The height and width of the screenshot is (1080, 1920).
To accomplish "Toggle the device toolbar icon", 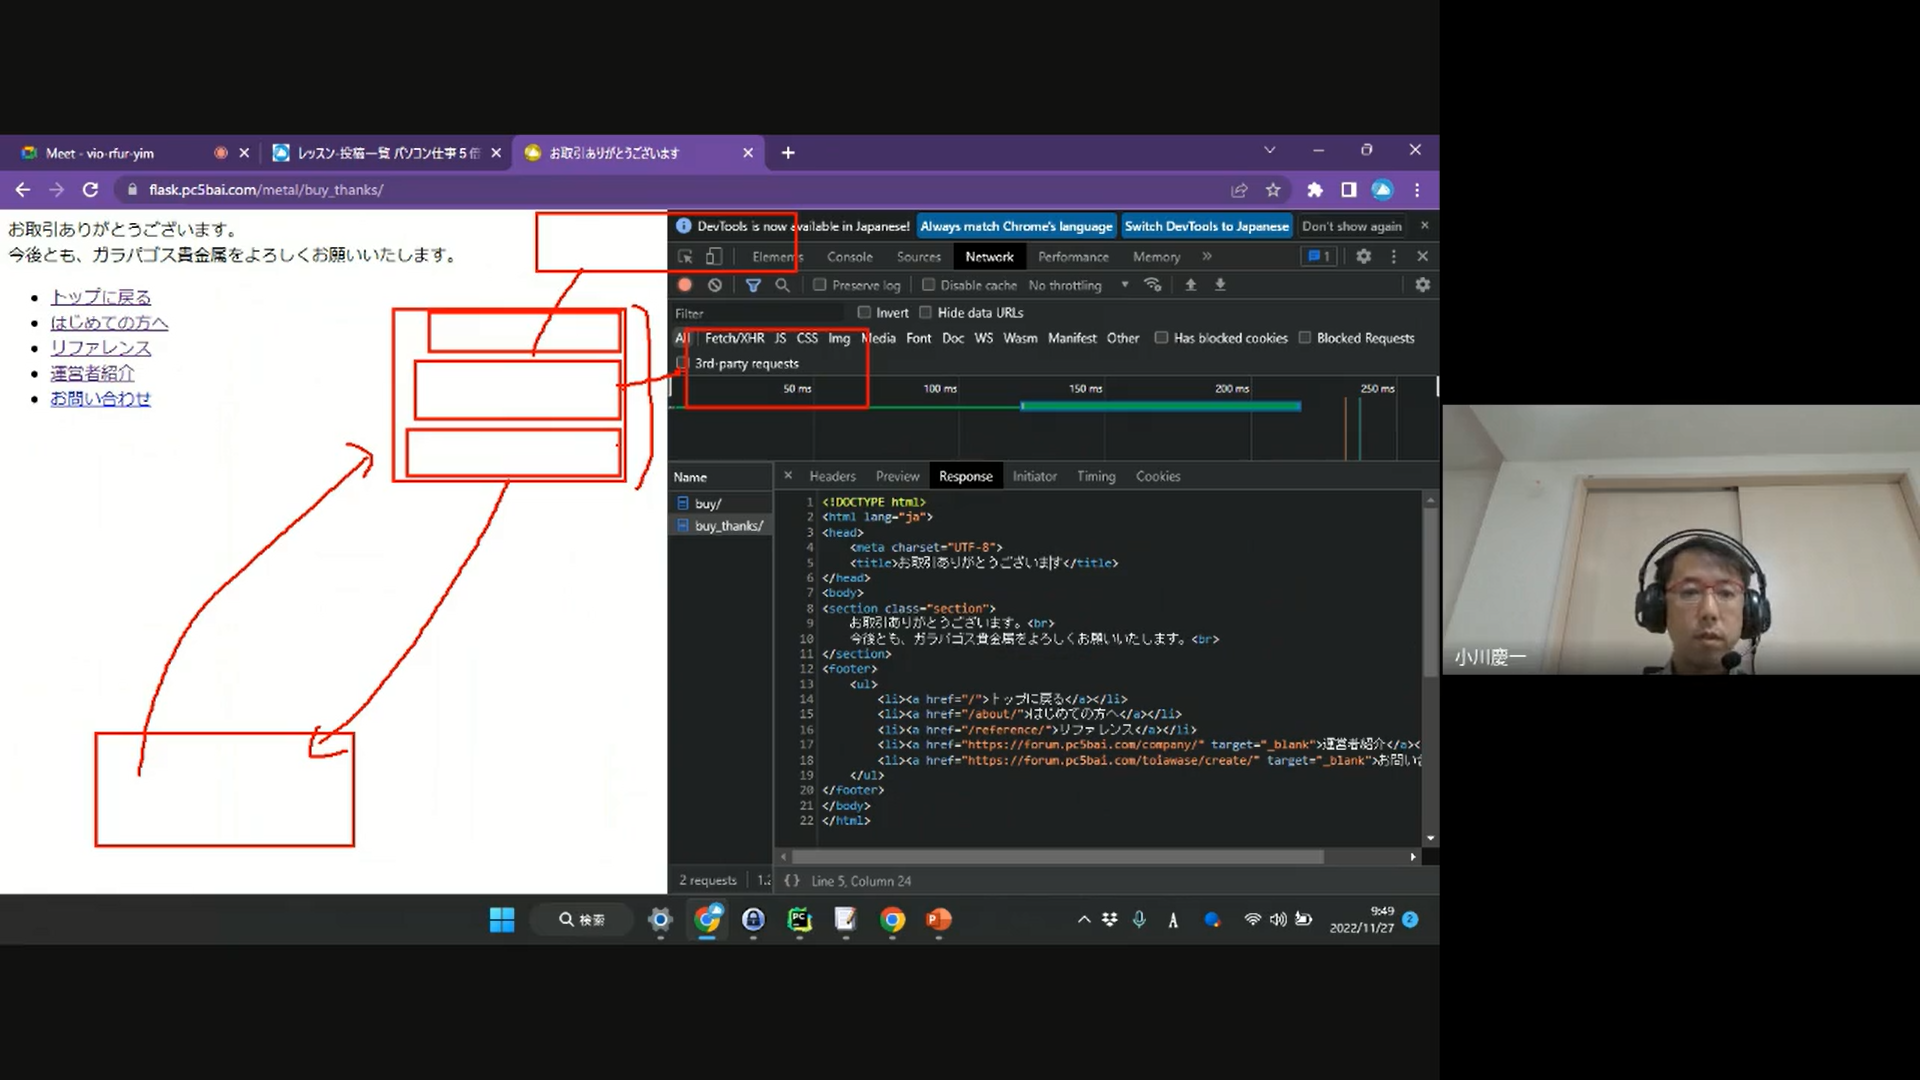I will 714,257.
